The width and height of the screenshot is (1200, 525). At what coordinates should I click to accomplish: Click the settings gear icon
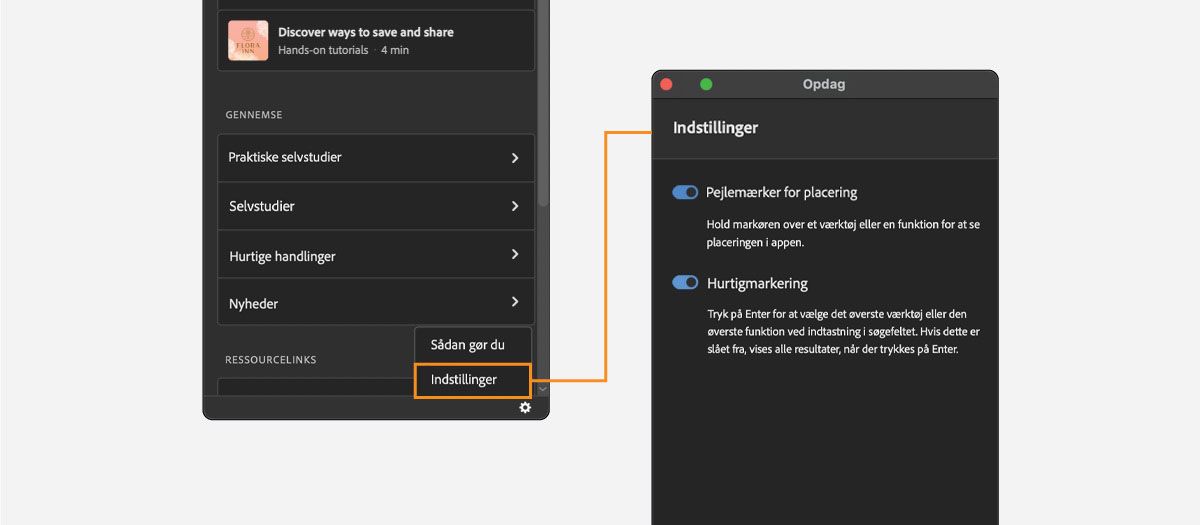(525, 408)
